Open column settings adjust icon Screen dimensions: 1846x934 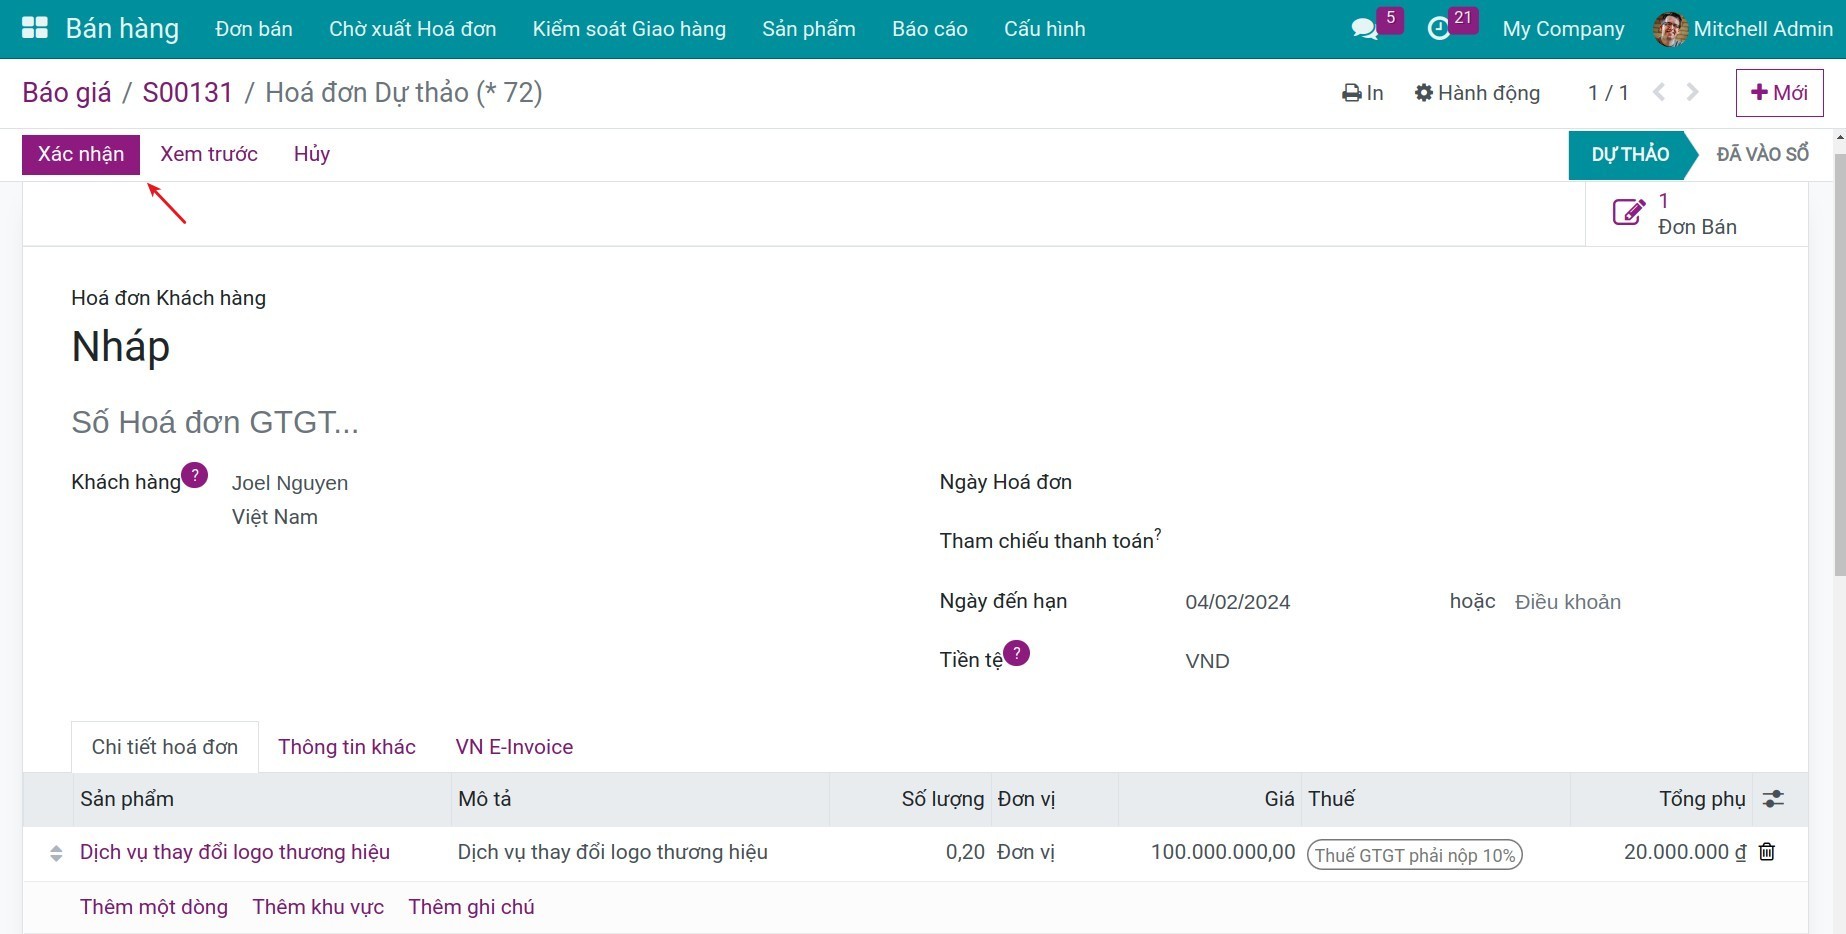(1773, 799)
